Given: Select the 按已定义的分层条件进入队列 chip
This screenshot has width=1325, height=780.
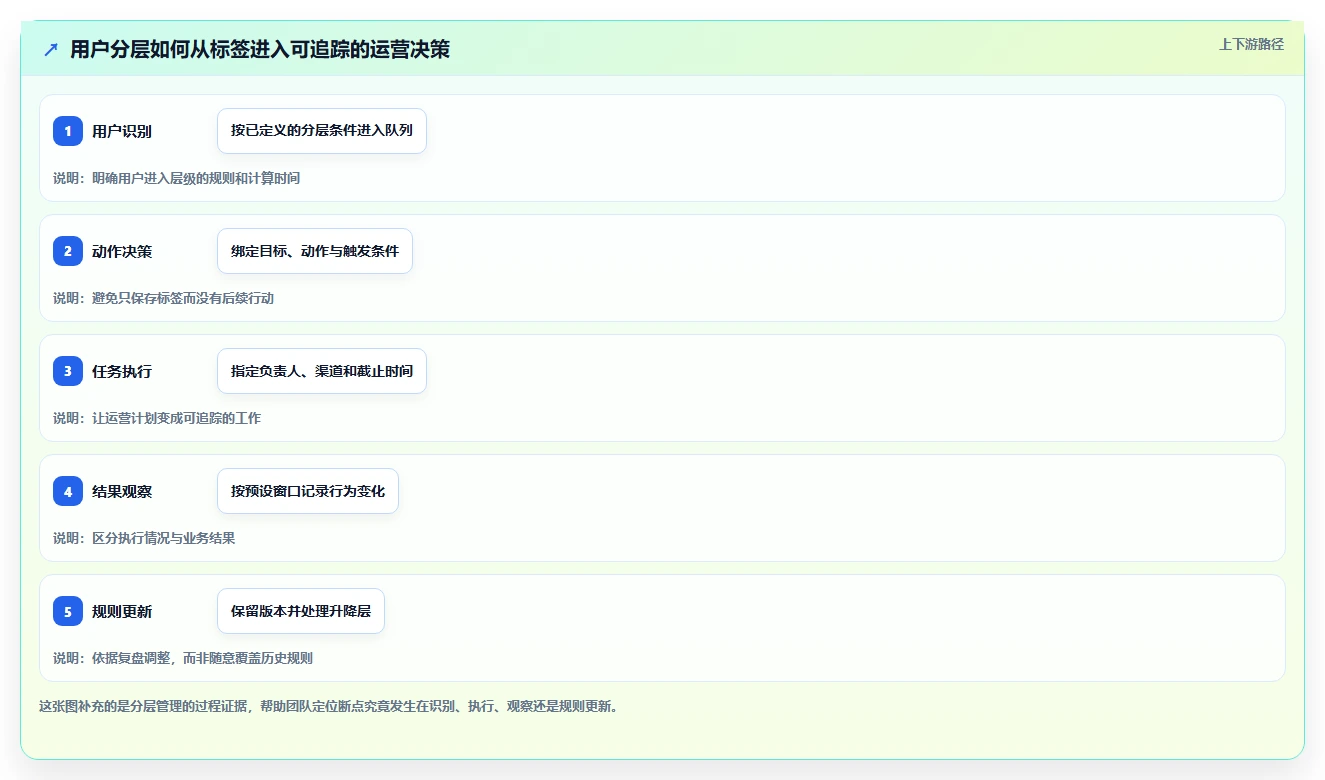Looking at the screenshot, I should click(x=322, y=131).
